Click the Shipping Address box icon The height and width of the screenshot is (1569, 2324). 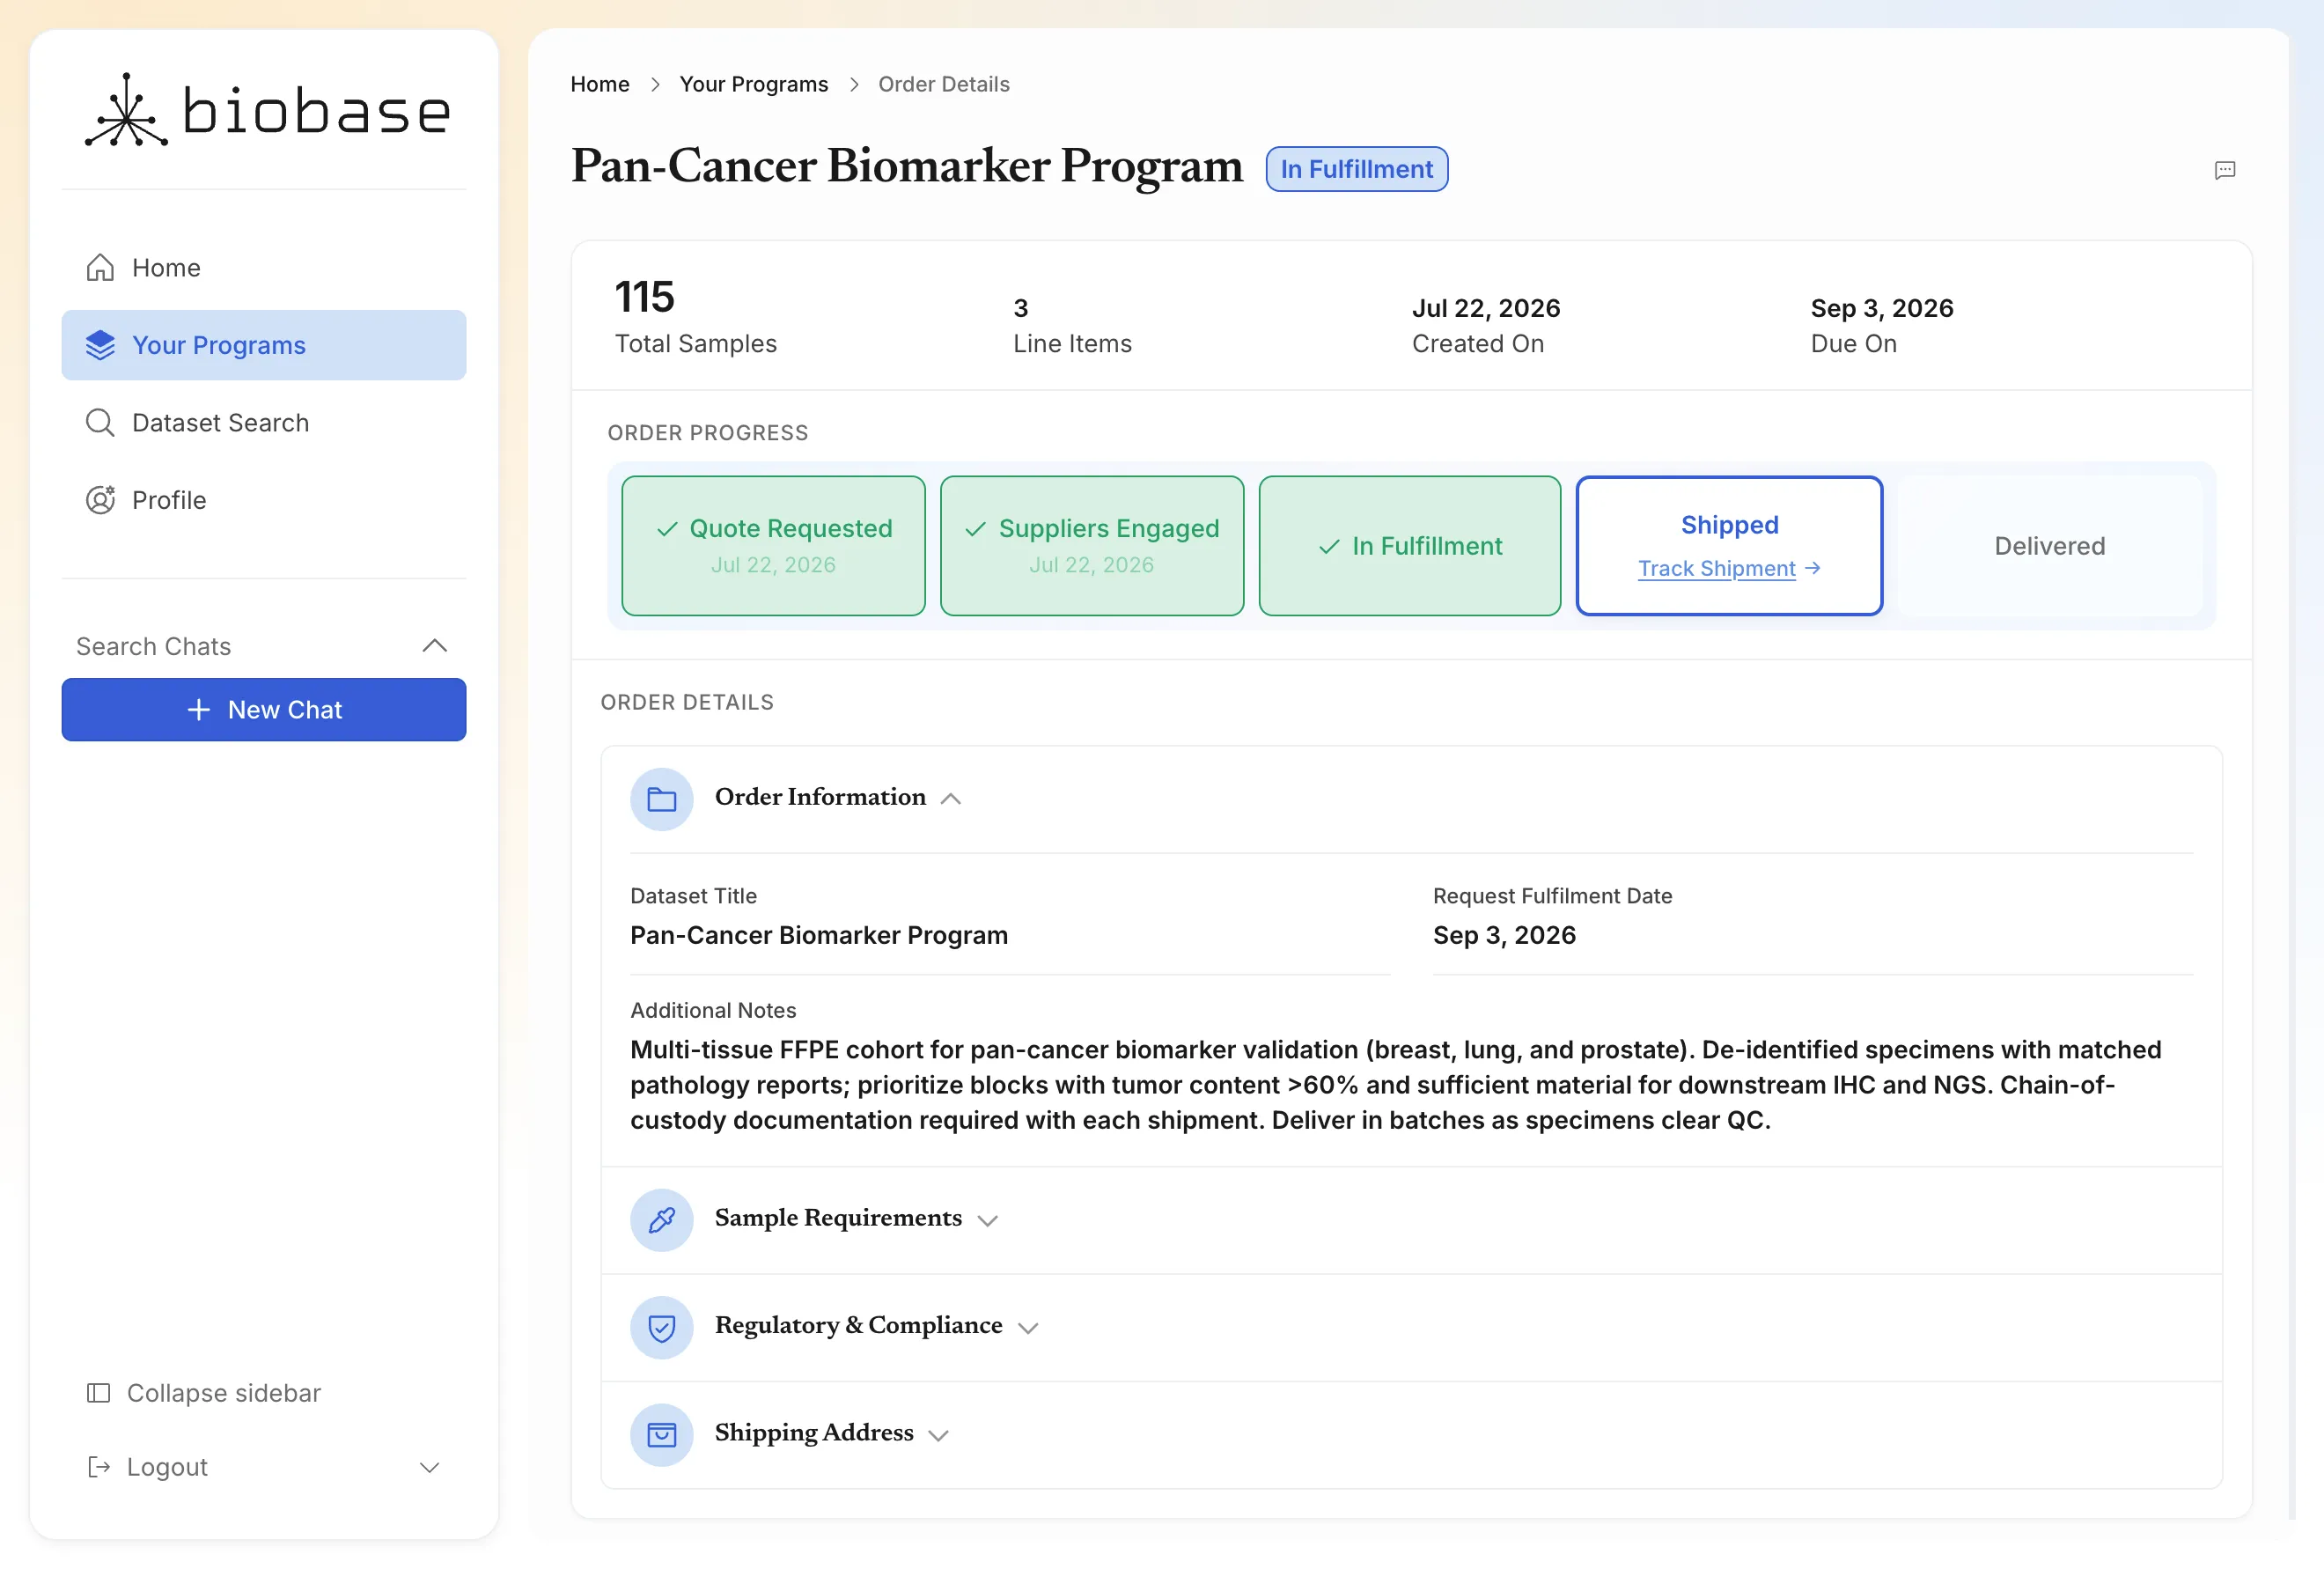[x=662, y=1435]
